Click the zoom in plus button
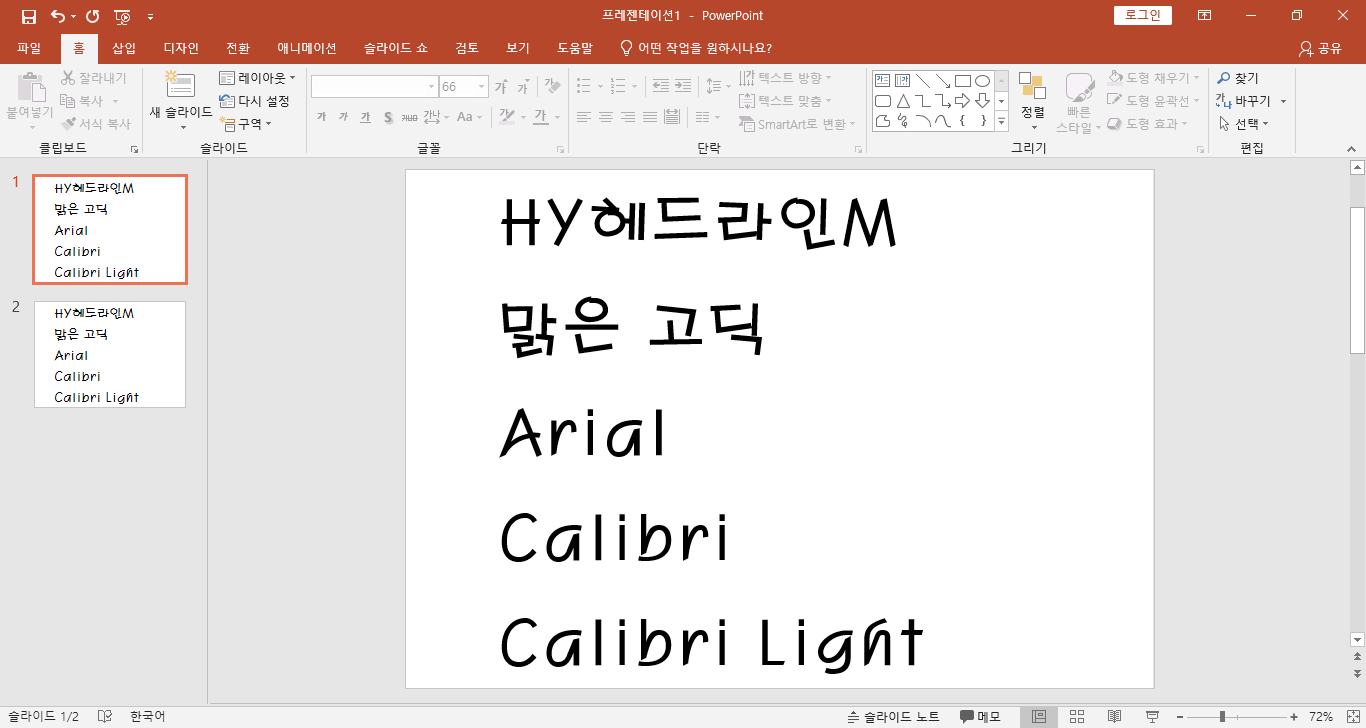This screenshot has height=728, width=1366. click(x=1294, y=717)
